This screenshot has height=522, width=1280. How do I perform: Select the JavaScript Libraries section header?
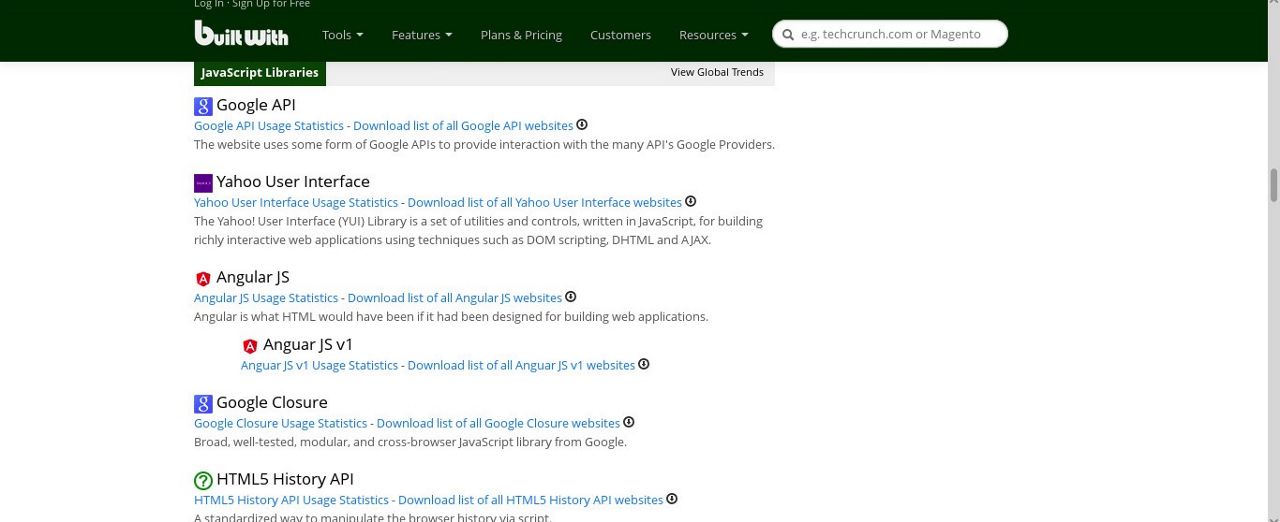260,73
